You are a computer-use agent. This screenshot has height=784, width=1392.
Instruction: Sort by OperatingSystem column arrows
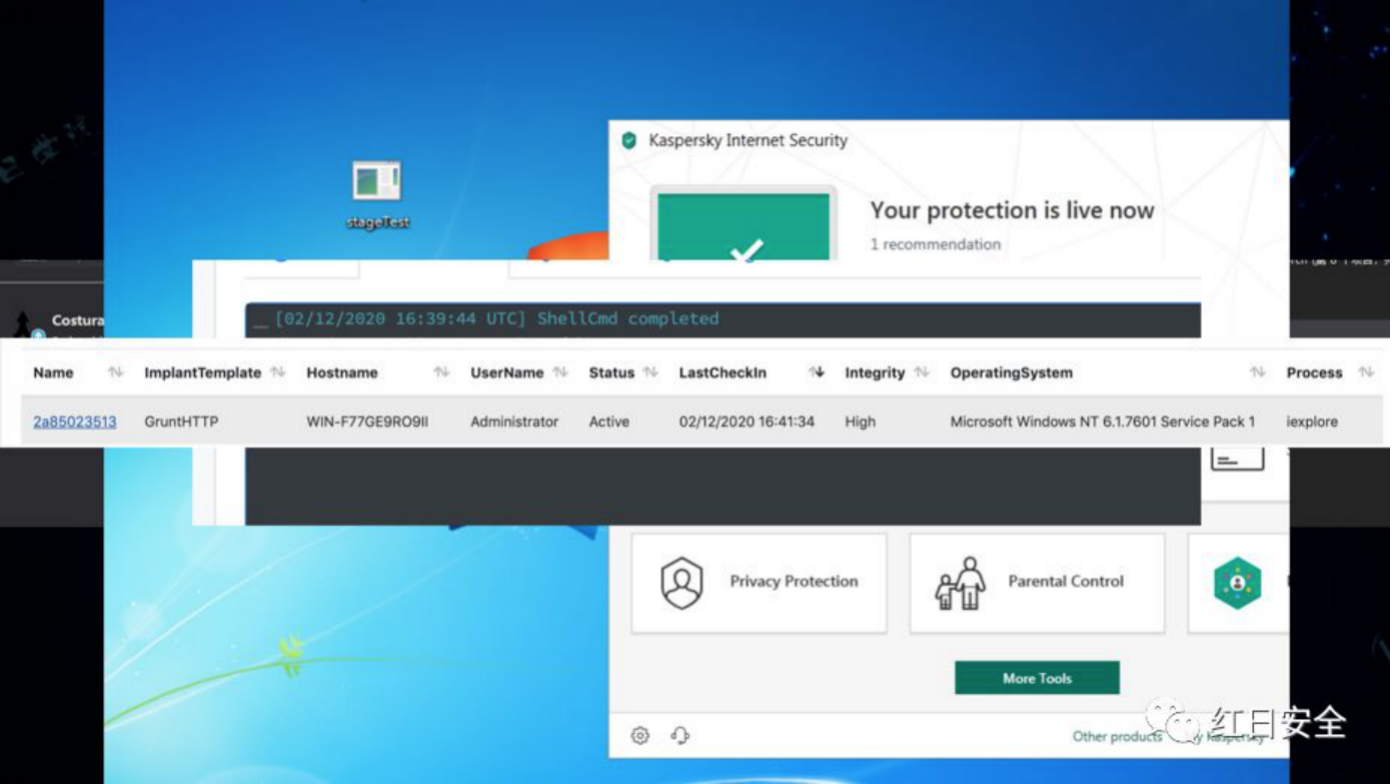point(1257,373)
